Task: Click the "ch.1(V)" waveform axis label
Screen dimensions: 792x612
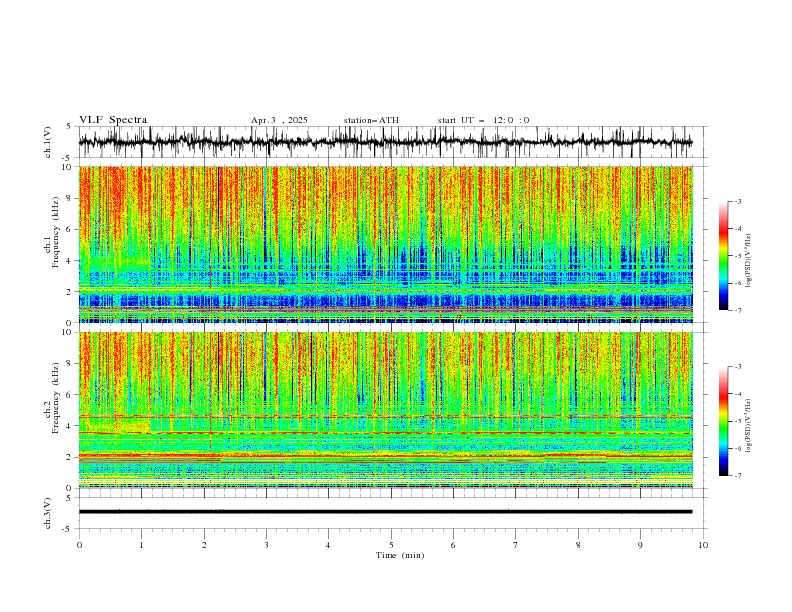Action: tap(48, 142)
